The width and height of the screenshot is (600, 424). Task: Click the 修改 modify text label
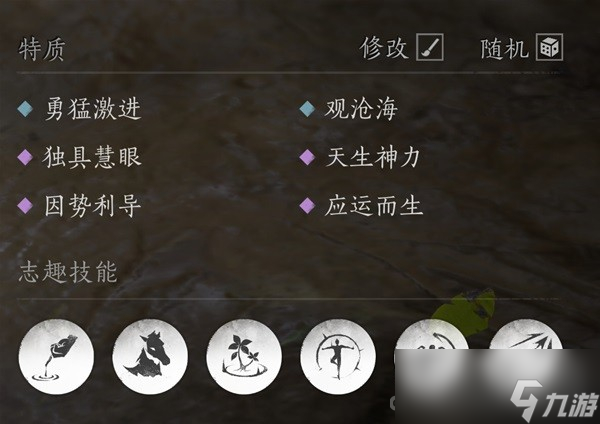[383, 48]
